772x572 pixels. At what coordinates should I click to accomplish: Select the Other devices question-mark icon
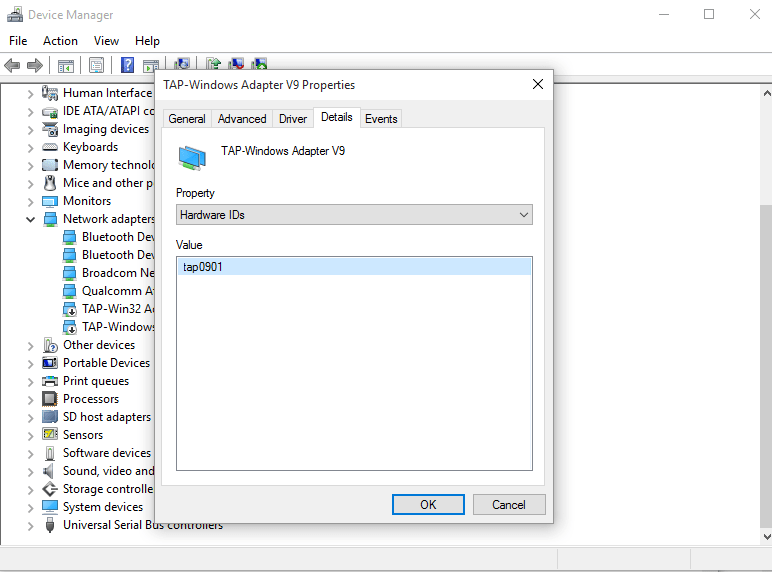click(x=50, y=345)
